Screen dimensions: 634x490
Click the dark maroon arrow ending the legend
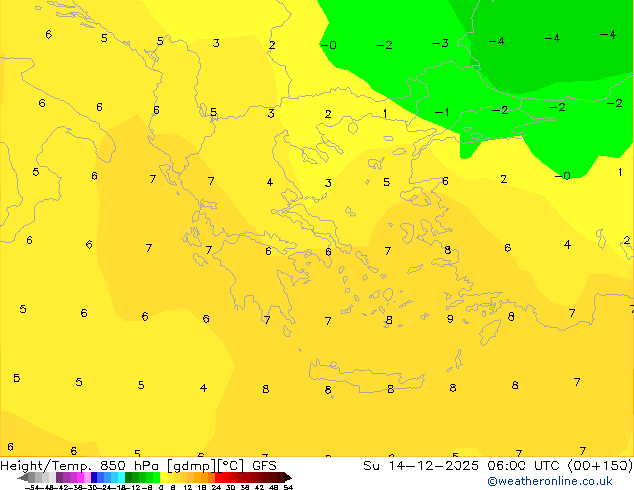(288, 477)
